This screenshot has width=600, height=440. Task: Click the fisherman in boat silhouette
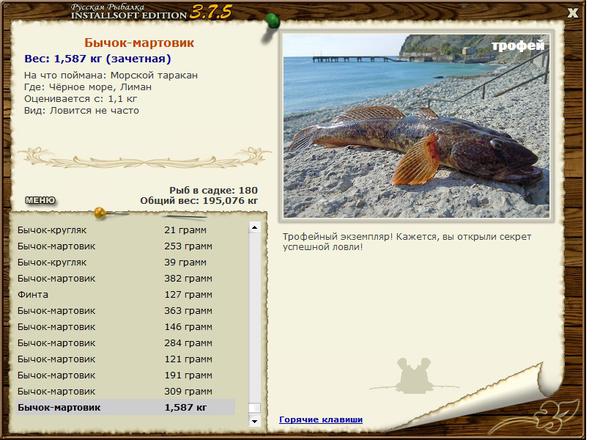414,376
